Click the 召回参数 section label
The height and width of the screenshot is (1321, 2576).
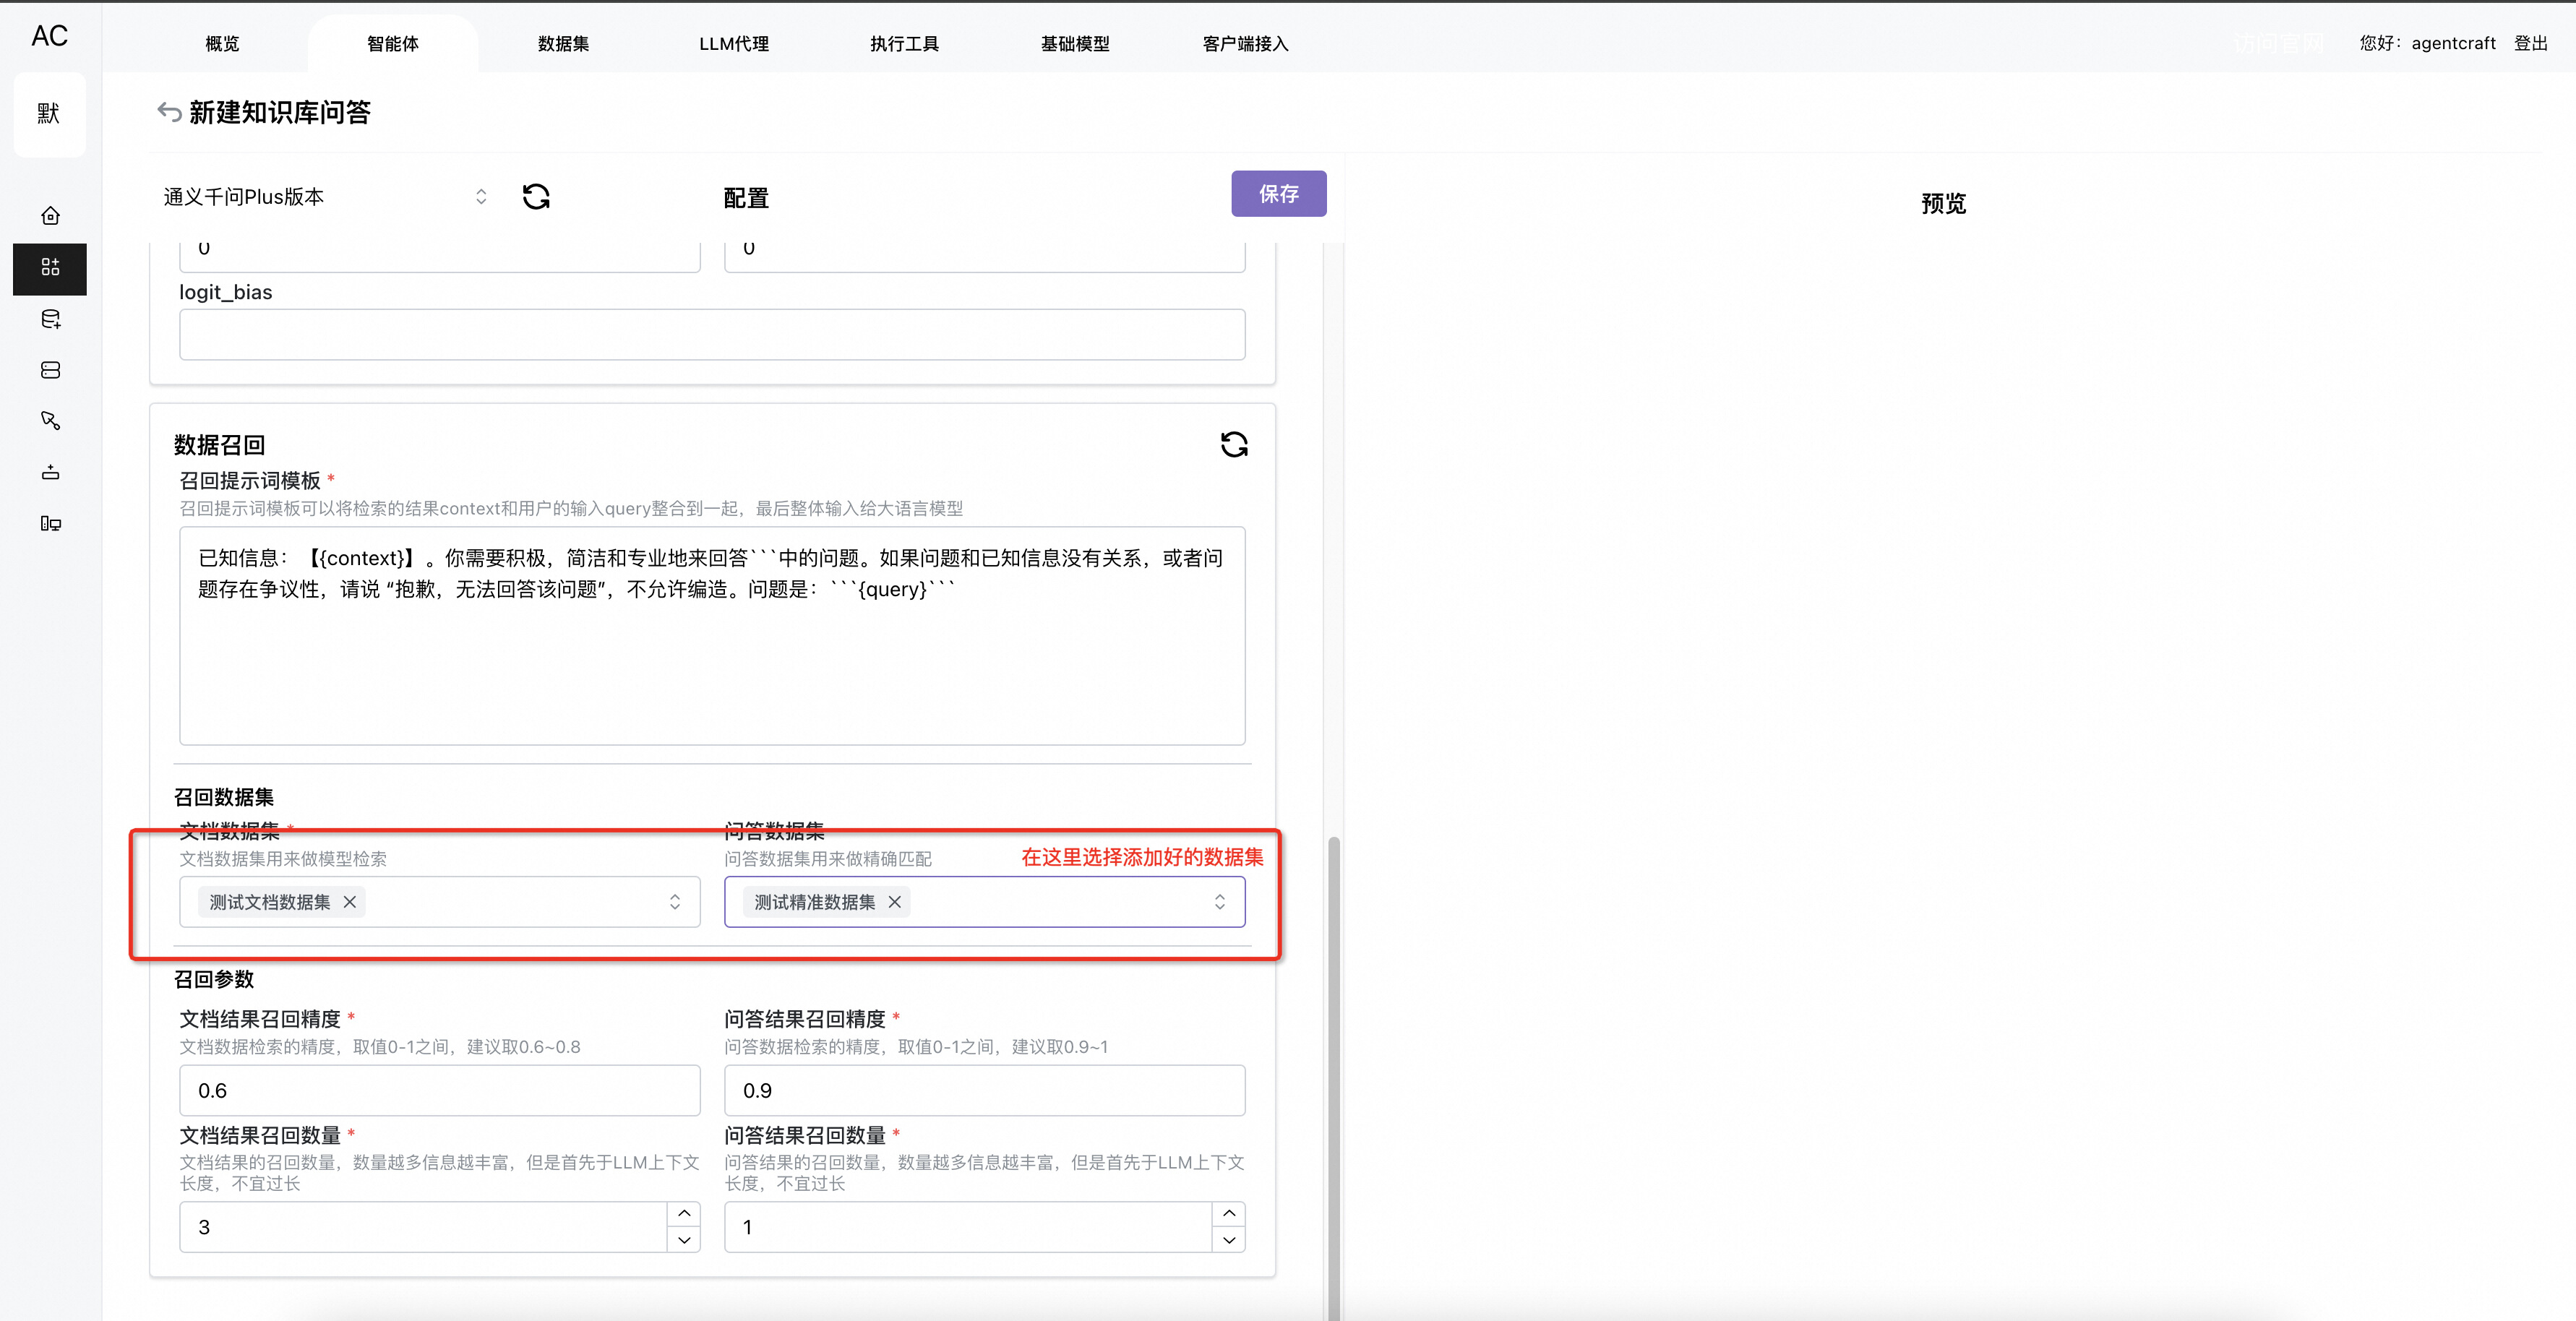pos(214,979)
